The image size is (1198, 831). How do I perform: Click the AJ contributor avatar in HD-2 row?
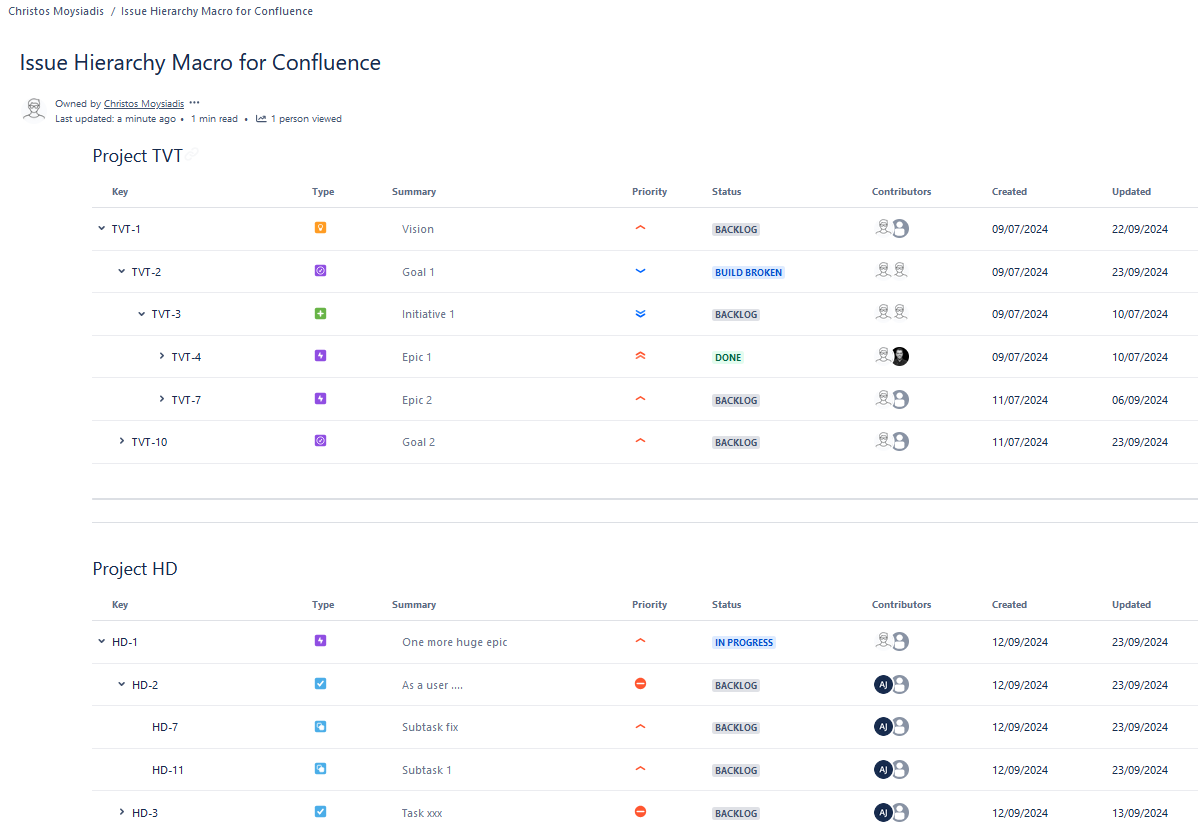coord(882,684)
